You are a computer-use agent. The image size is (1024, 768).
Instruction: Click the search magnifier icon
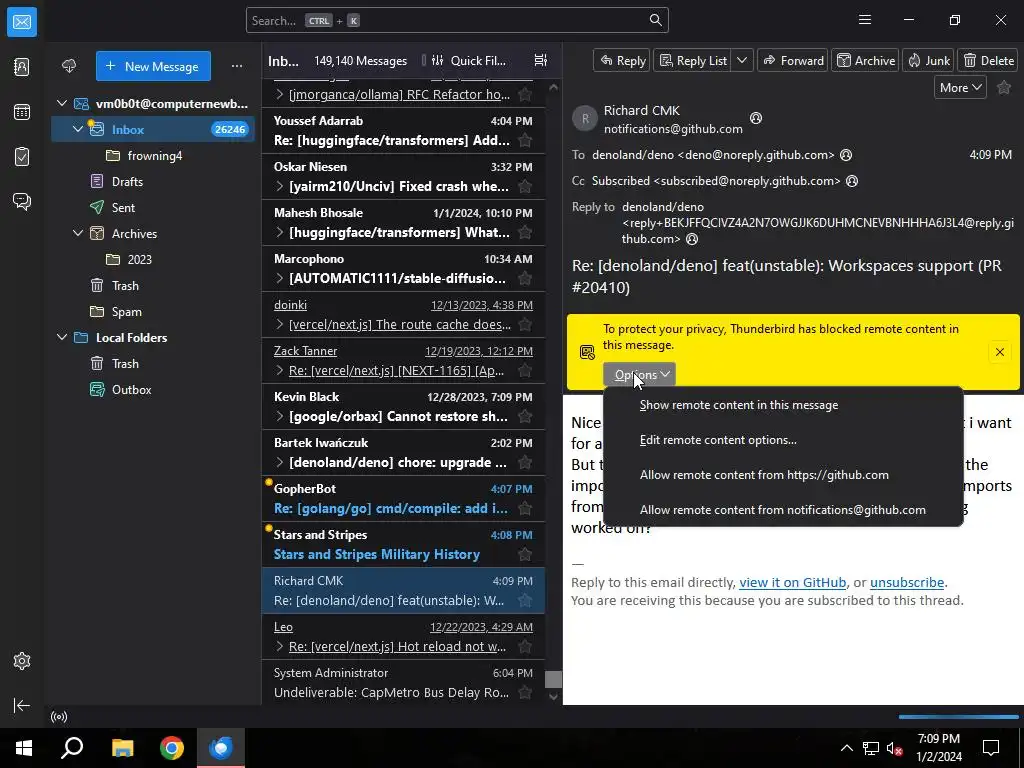(x=656, y=20)
